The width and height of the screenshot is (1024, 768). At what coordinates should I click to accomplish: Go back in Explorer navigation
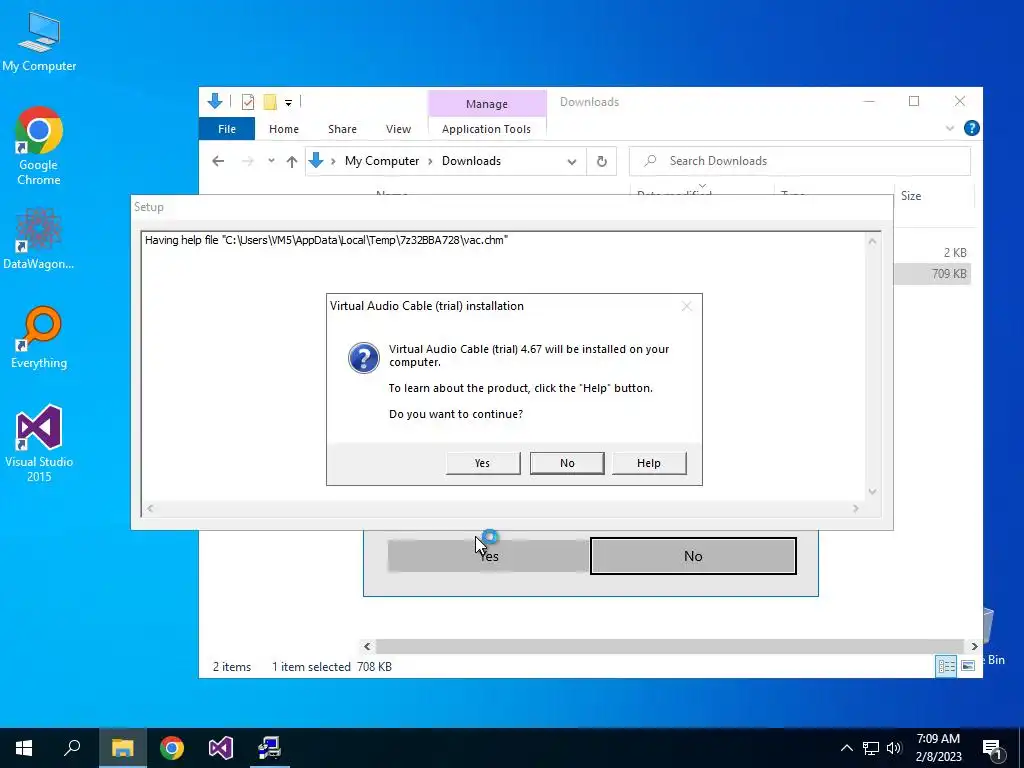pyautogui.click(x=218, y=161)
